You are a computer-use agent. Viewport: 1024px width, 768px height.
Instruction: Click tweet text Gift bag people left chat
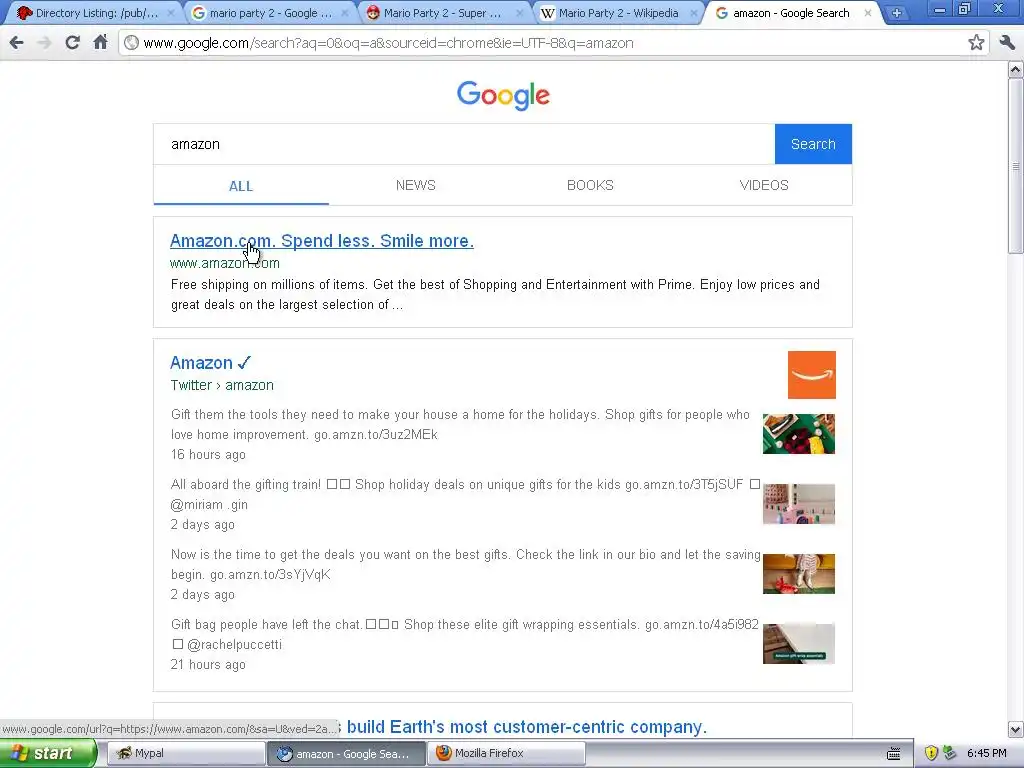pyautogui.click(x=465, y=634)
